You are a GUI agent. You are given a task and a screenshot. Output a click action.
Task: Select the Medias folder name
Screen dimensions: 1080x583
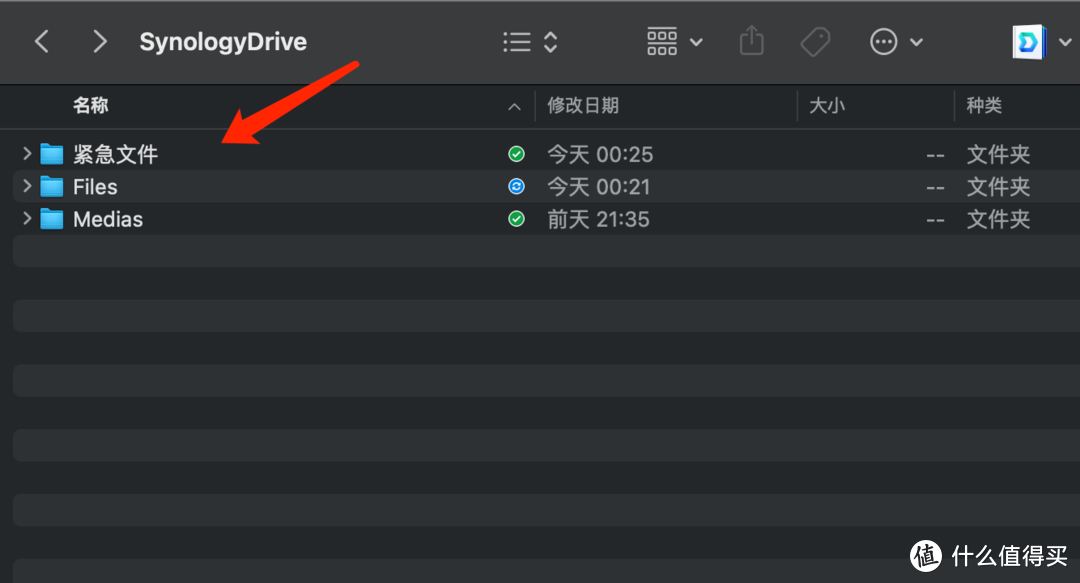pos(108,219)
